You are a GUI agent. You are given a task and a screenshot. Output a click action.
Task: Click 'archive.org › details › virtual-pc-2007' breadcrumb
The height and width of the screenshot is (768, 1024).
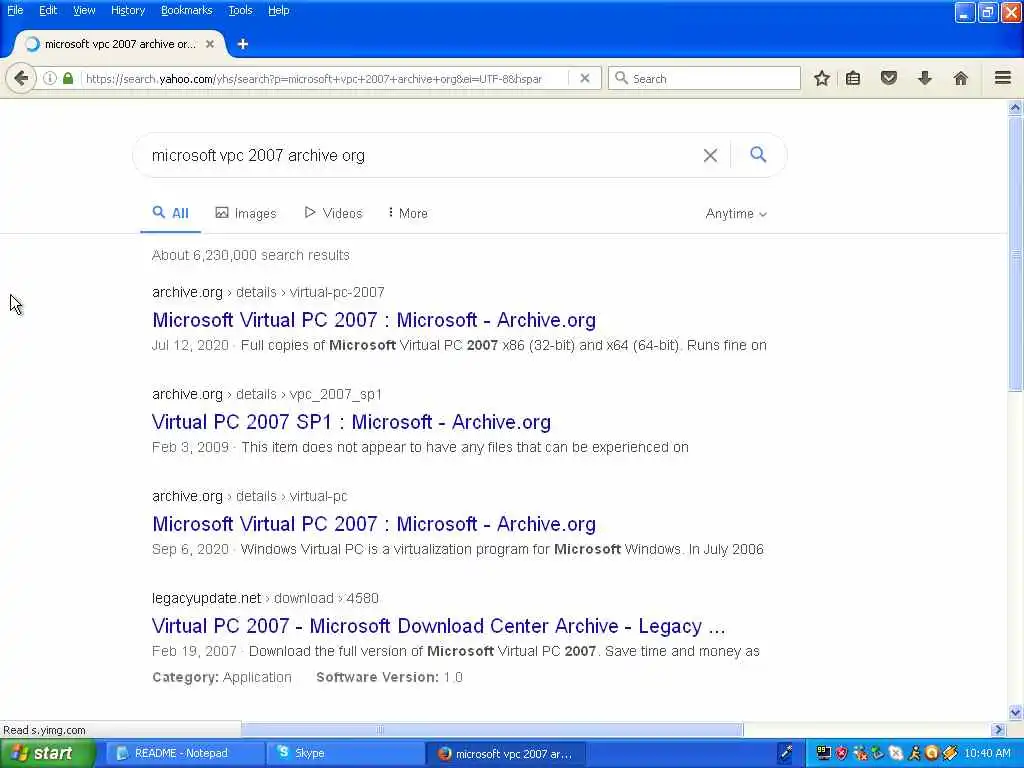click(x=268, y=292)
